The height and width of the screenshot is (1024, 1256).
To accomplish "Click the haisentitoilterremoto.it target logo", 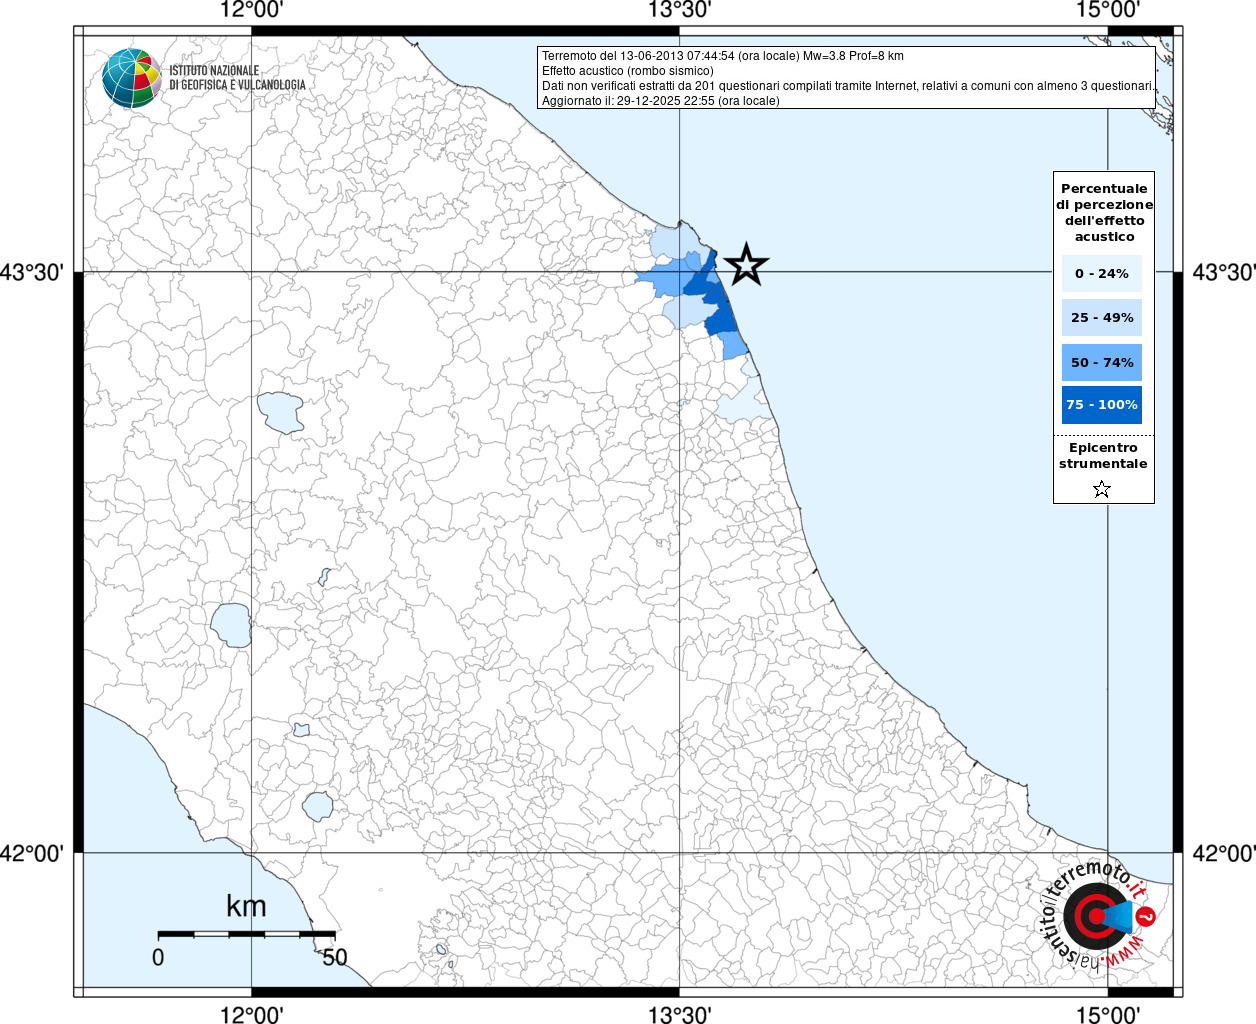I will [1098, 916].
